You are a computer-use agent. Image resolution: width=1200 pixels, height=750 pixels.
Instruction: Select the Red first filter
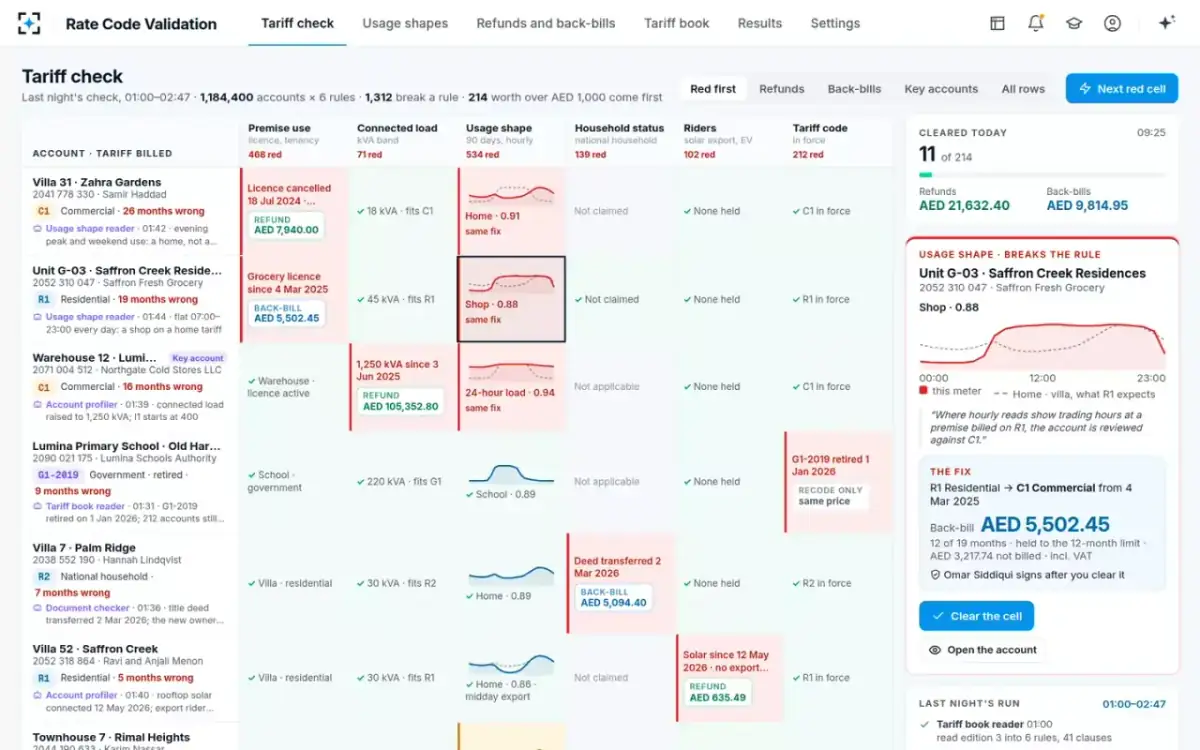pyautogui.click(x=713, y=89)
